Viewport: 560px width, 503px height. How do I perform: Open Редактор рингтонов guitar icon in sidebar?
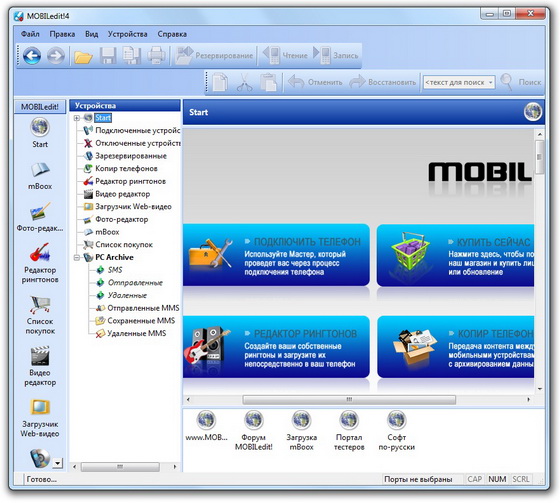40,252
